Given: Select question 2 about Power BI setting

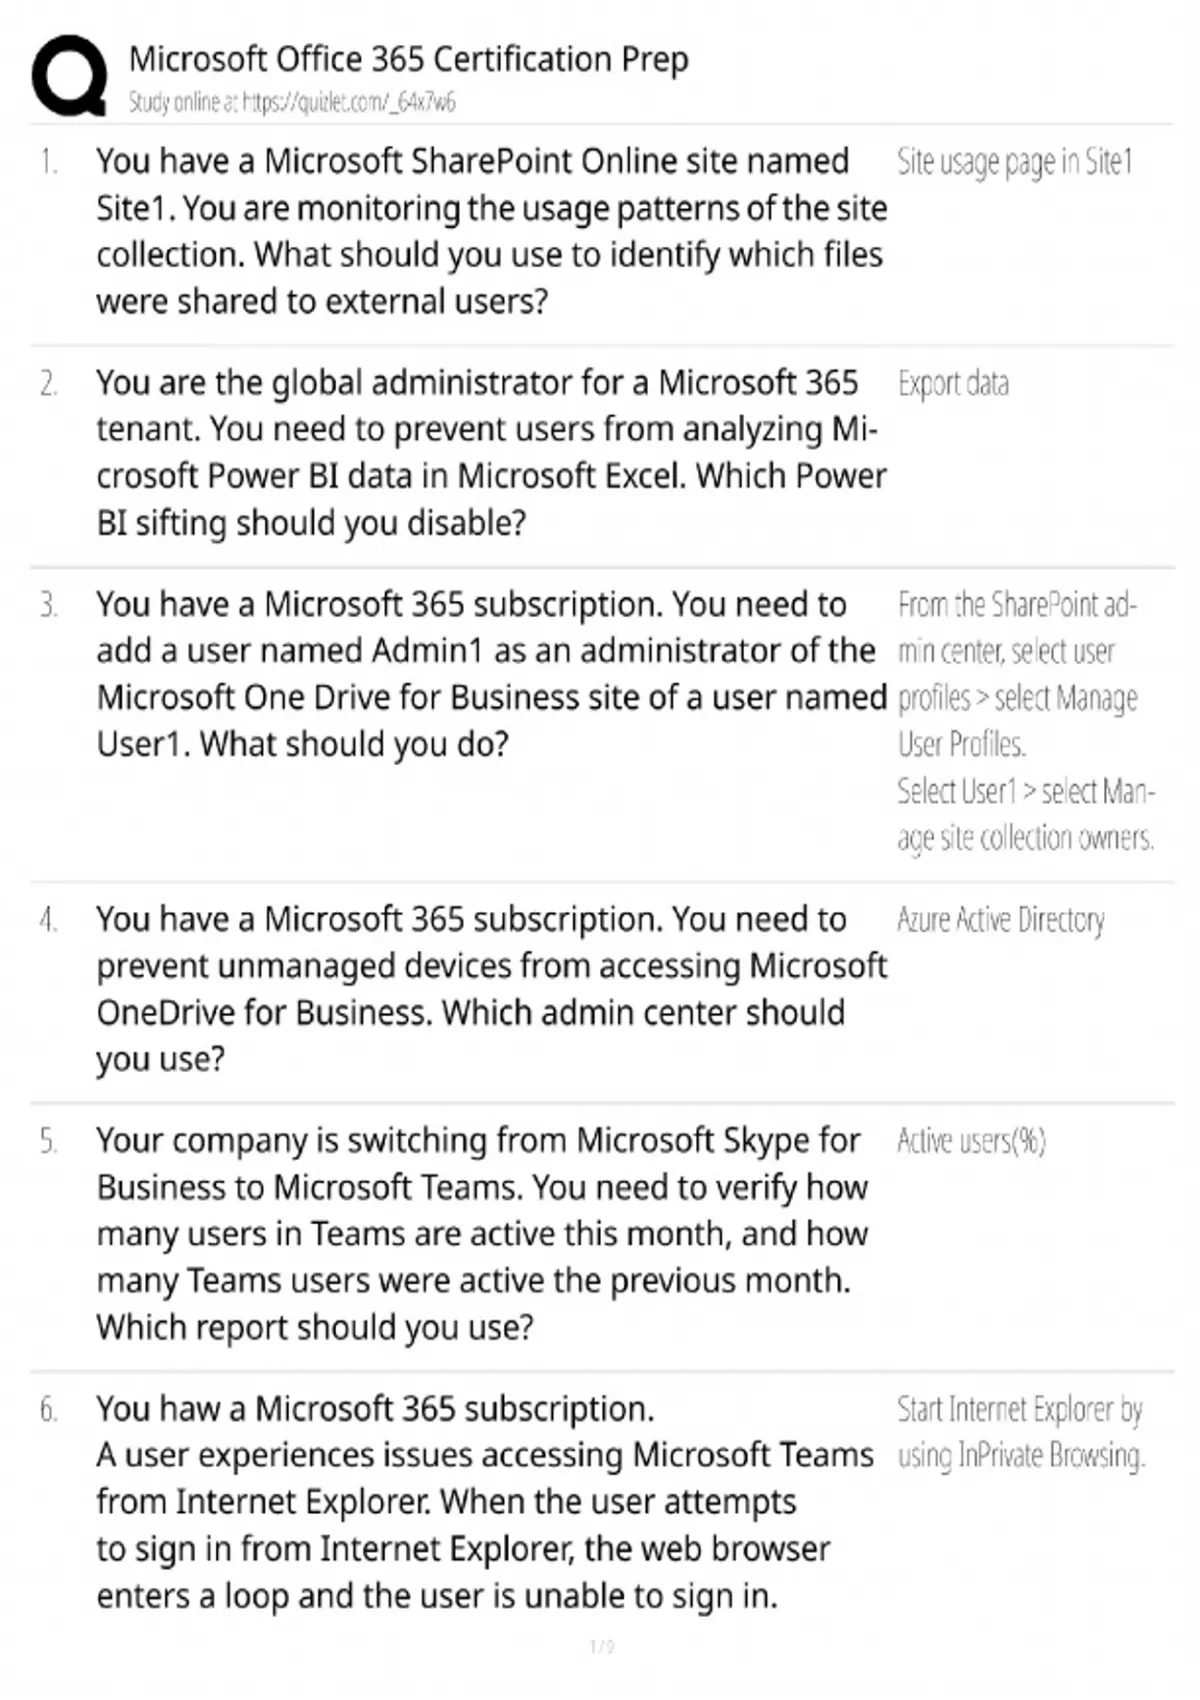Looking at the screenshot, I should pyautogui.click(x=490, y=453).
